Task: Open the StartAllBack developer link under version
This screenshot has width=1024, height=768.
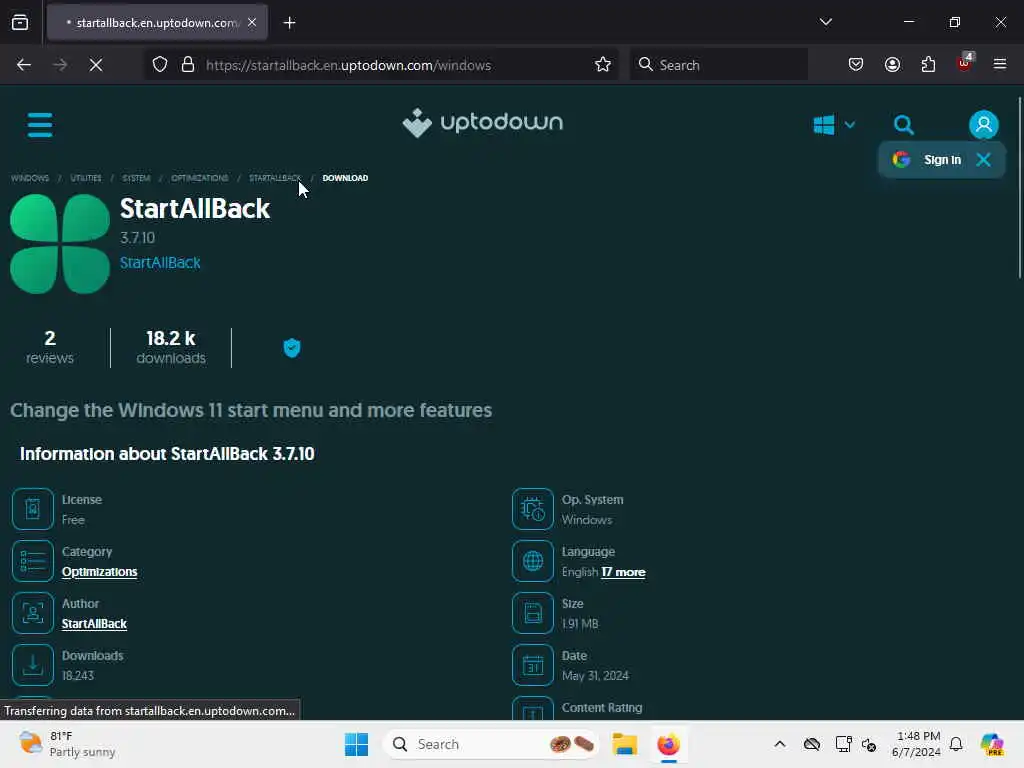Action: pyautogui.click(x=160, y=263)
